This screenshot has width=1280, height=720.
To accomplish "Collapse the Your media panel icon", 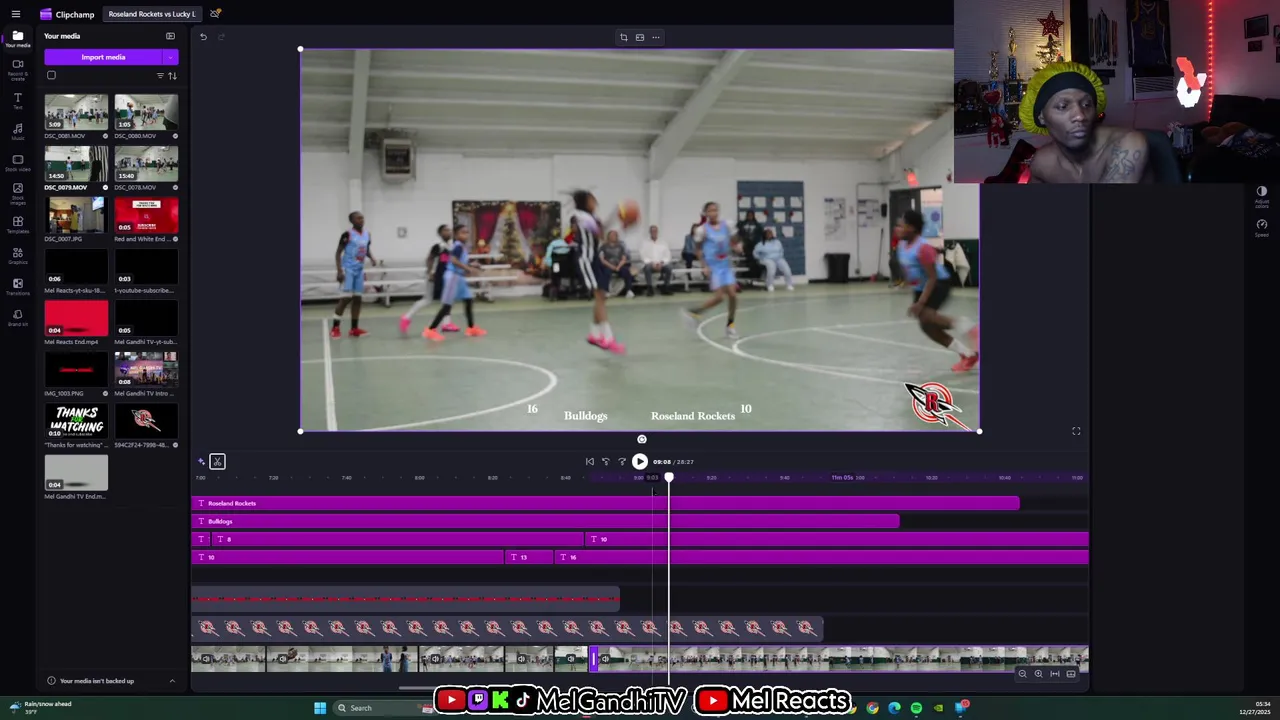I will pyautogui.click(x=170, y=36).
